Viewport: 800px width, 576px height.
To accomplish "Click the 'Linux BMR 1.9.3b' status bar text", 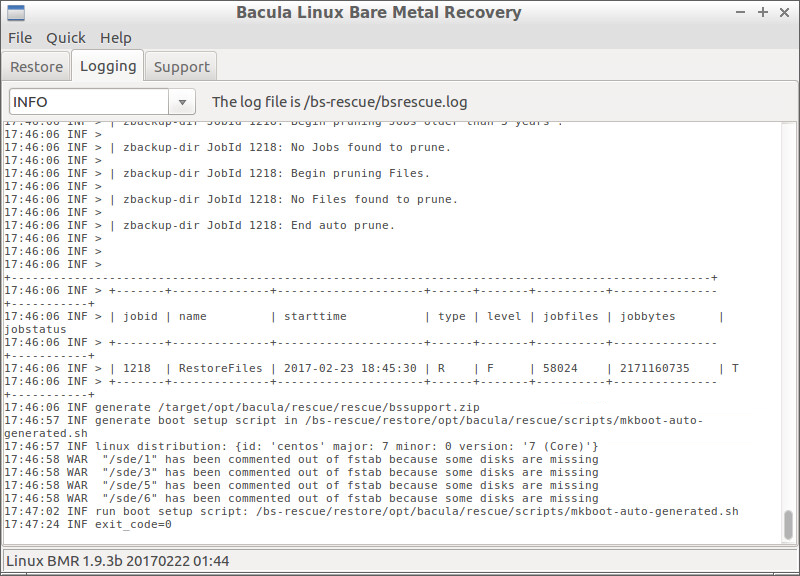I will [118, 561].
